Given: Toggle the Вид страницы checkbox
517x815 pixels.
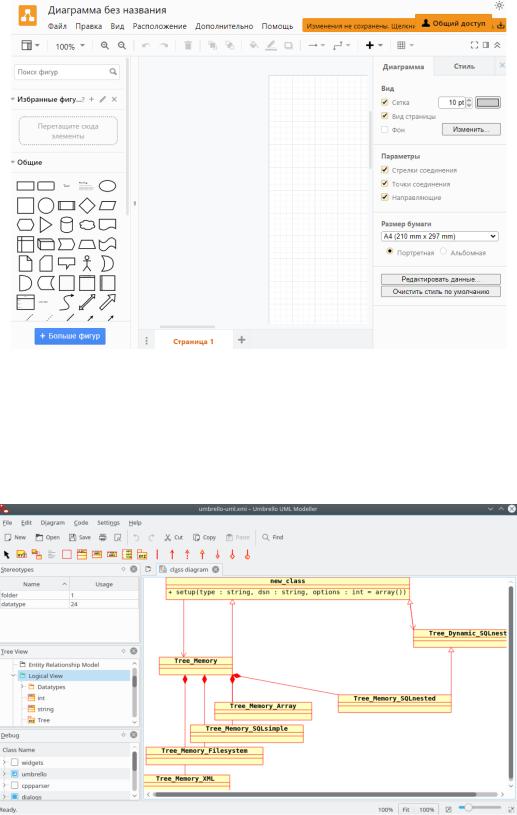Looking at the screenshot, I should coord(385,116).
